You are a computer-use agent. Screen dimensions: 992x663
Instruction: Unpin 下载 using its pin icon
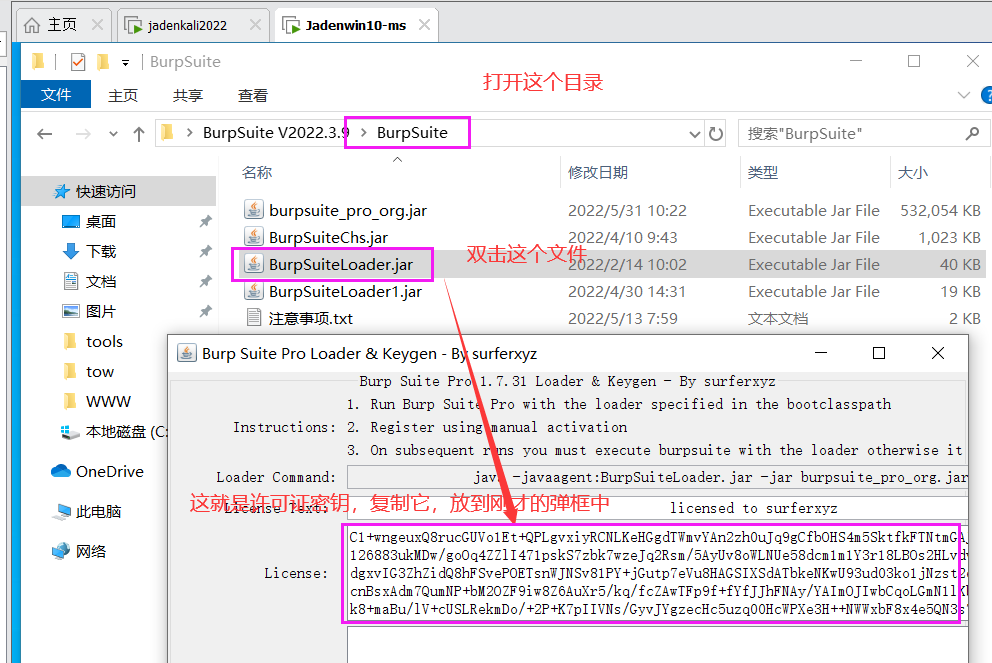[x=206, y=251]
